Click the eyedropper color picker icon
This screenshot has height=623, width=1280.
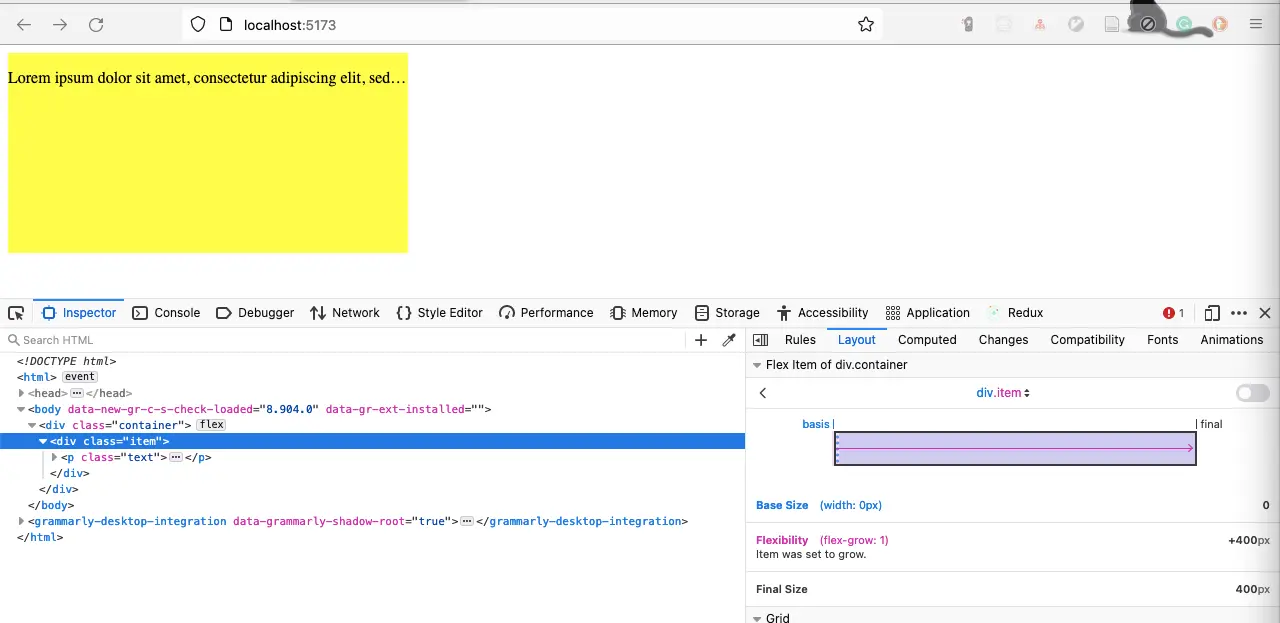(729, 340)
